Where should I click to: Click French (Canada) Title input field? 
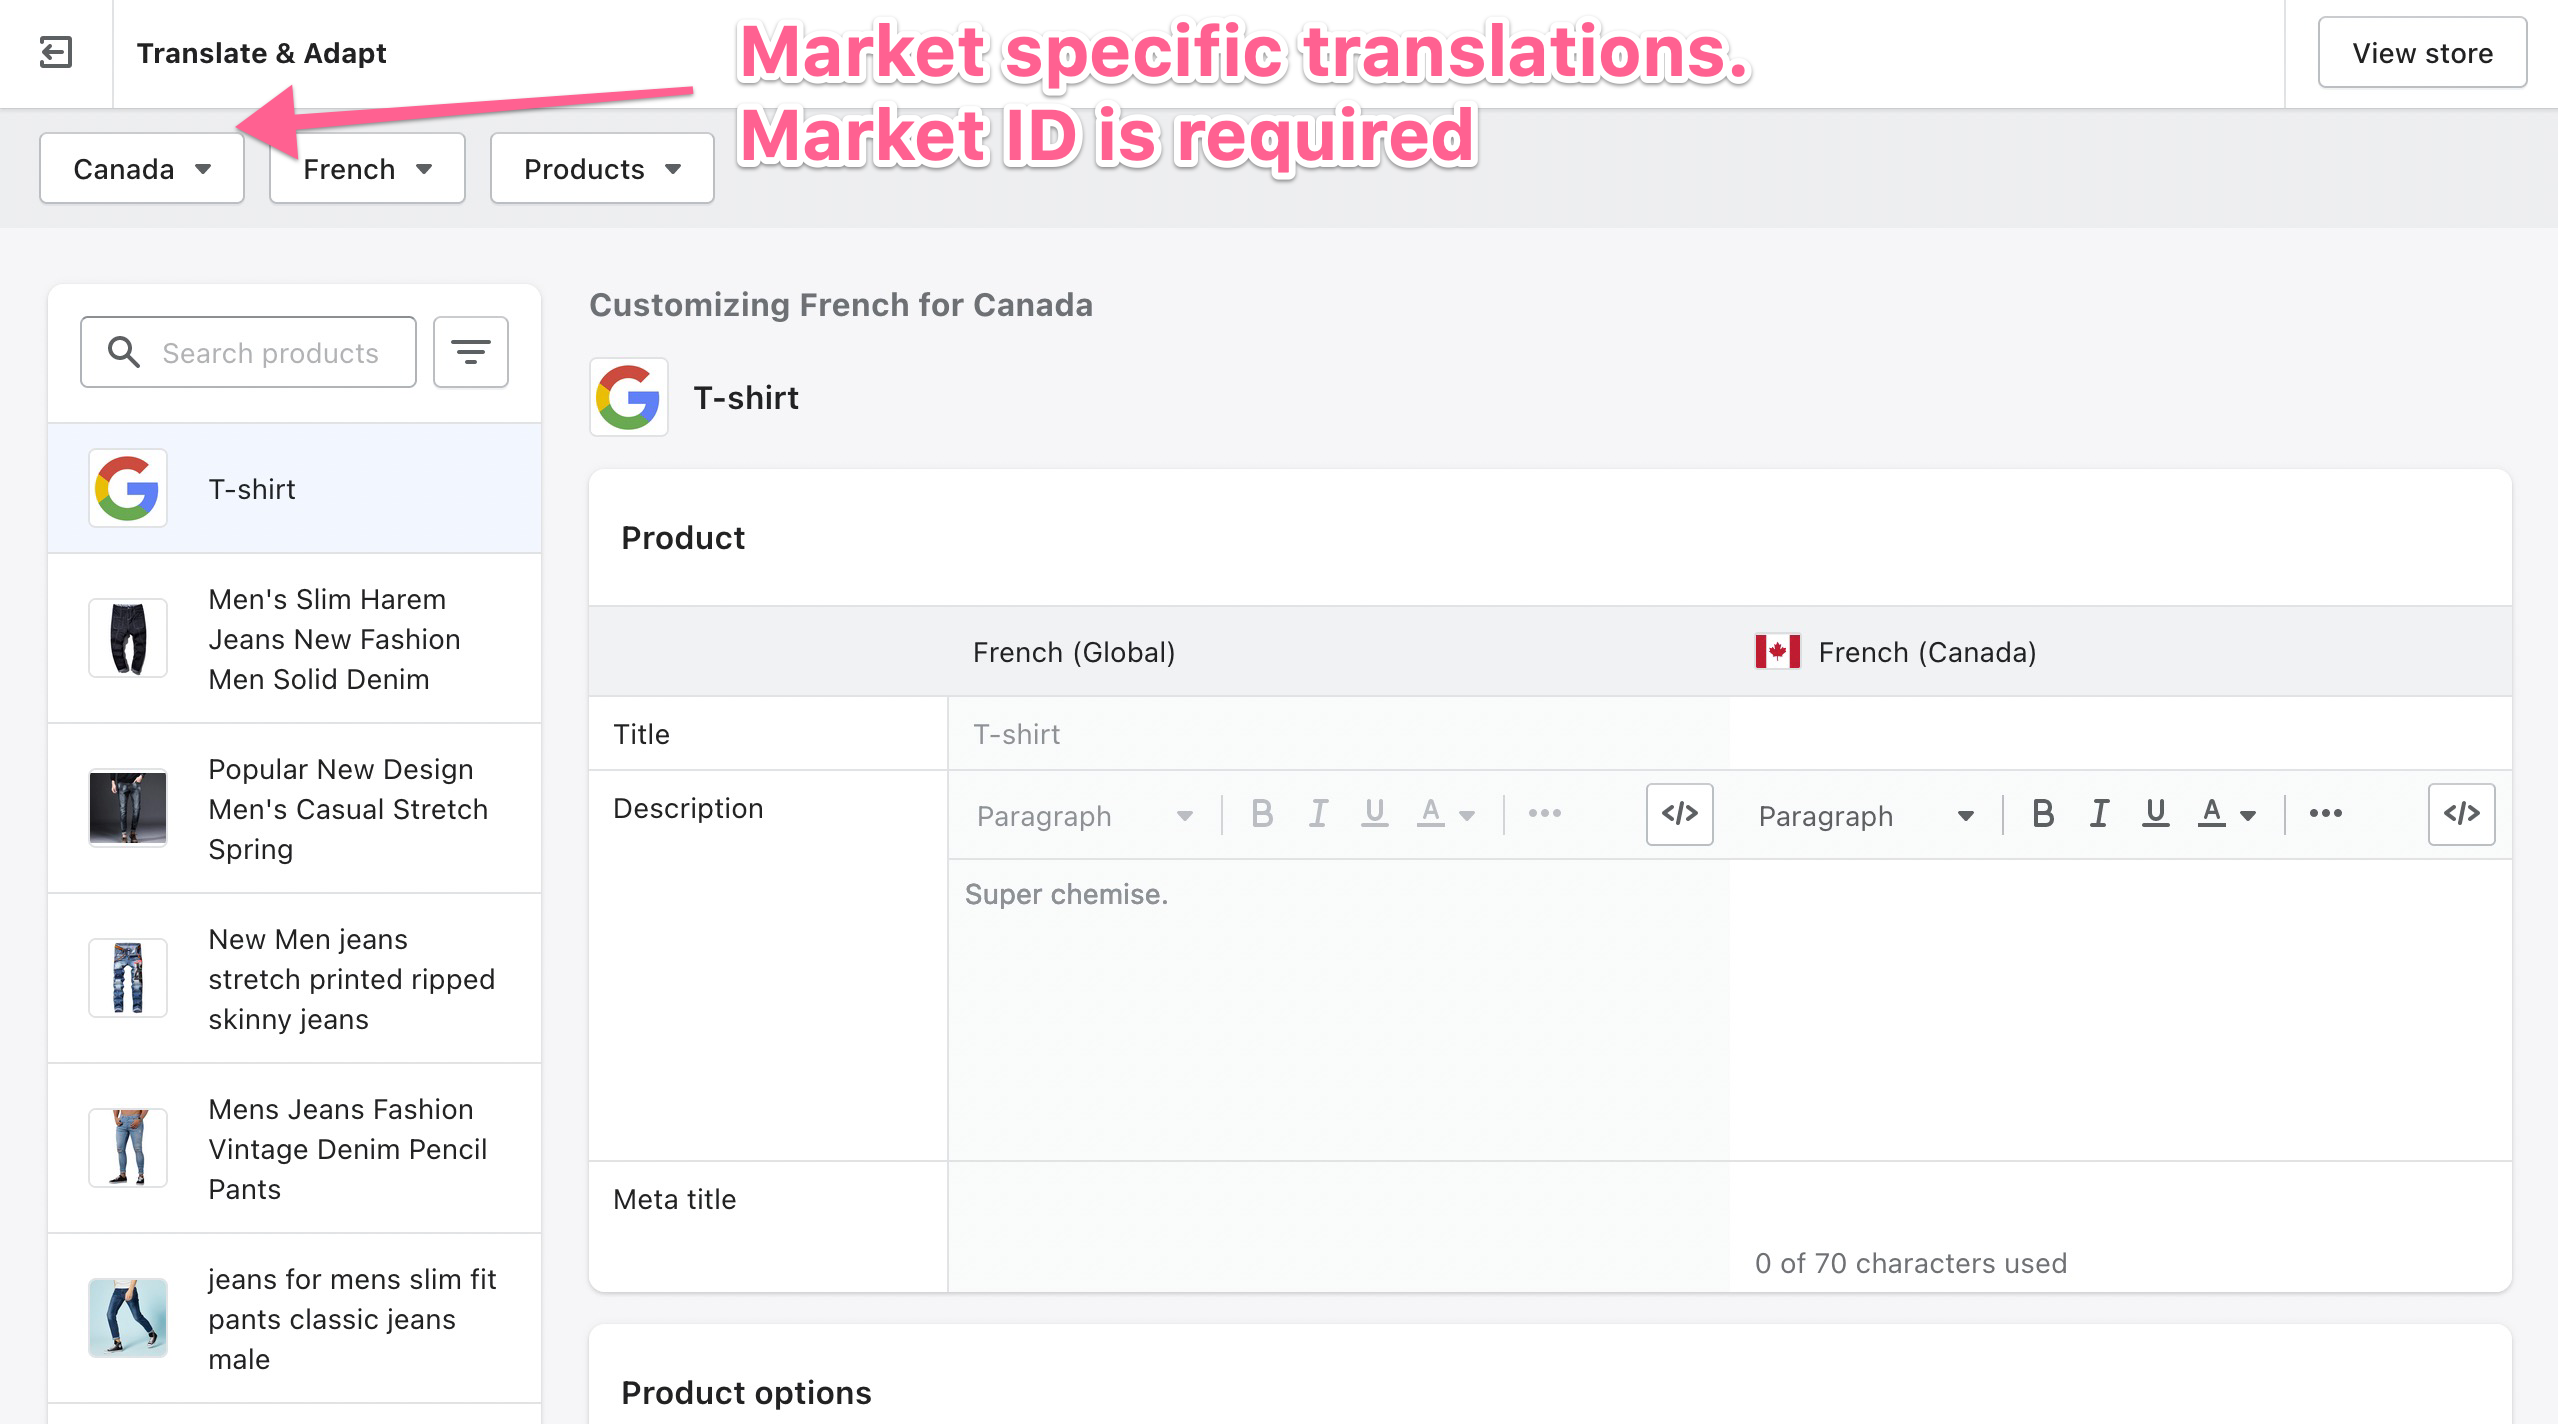pyautogui.click(x=2120, y=733)
